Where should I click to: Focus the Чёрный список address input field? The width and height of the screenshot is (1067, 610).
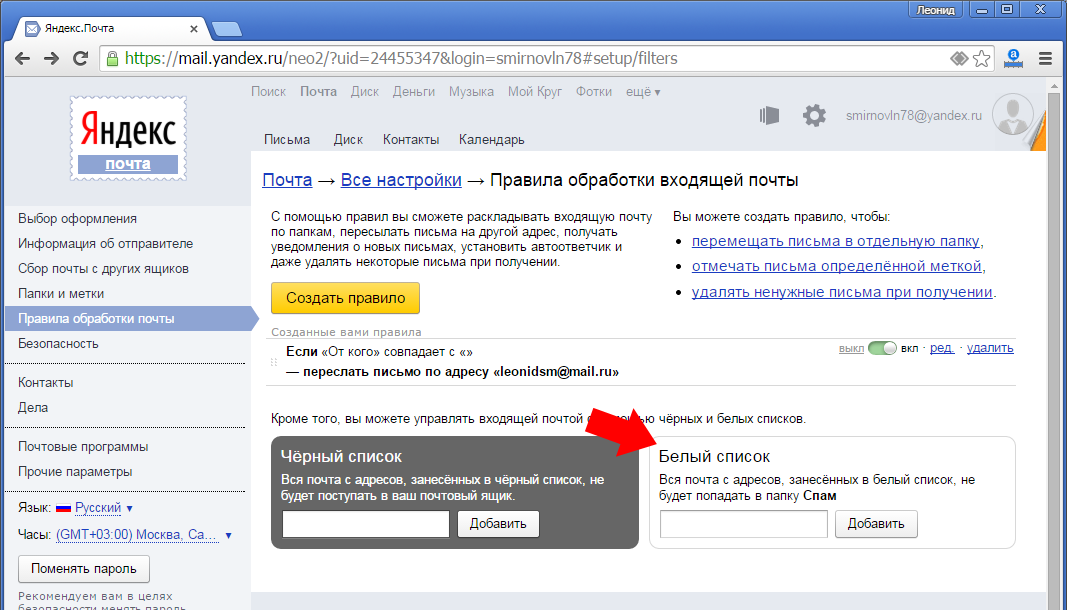(366, 524)
